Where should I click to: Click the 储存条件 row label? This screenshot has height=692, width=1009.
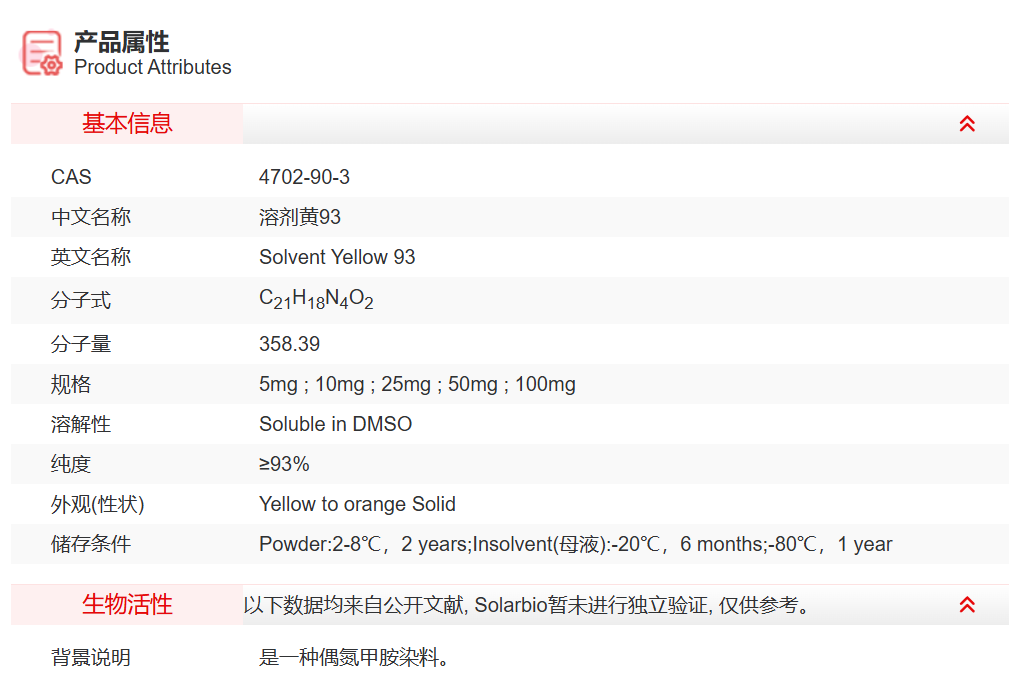click(91, 544)
